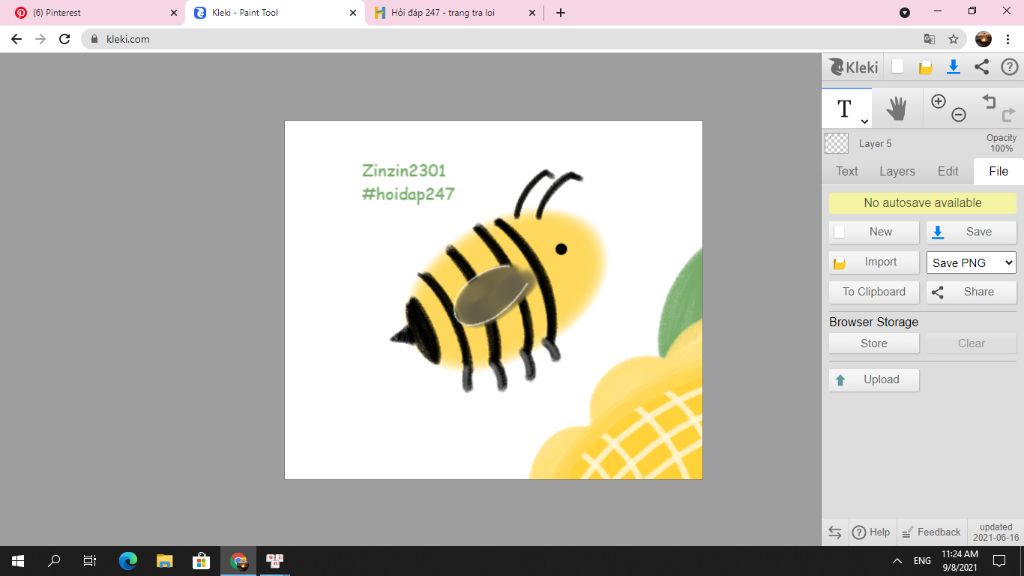Image resolution: width=1024 pixels, height=576 pixels.
Task: Select the Hand pan tool
Action: tap(897, 108)
